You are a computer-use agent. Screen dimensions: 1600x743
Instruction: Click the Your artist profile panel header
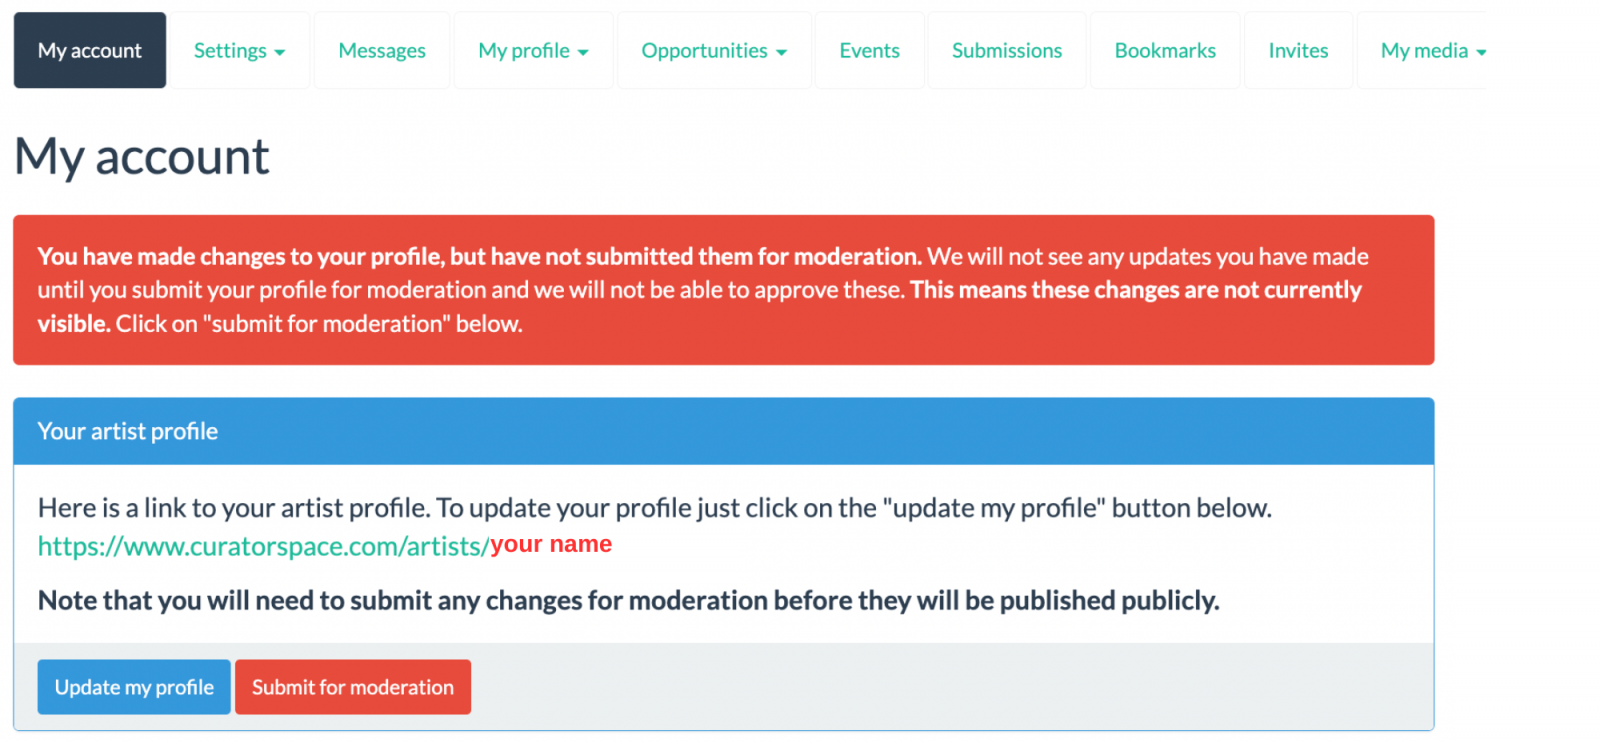(x=723, y=431)
